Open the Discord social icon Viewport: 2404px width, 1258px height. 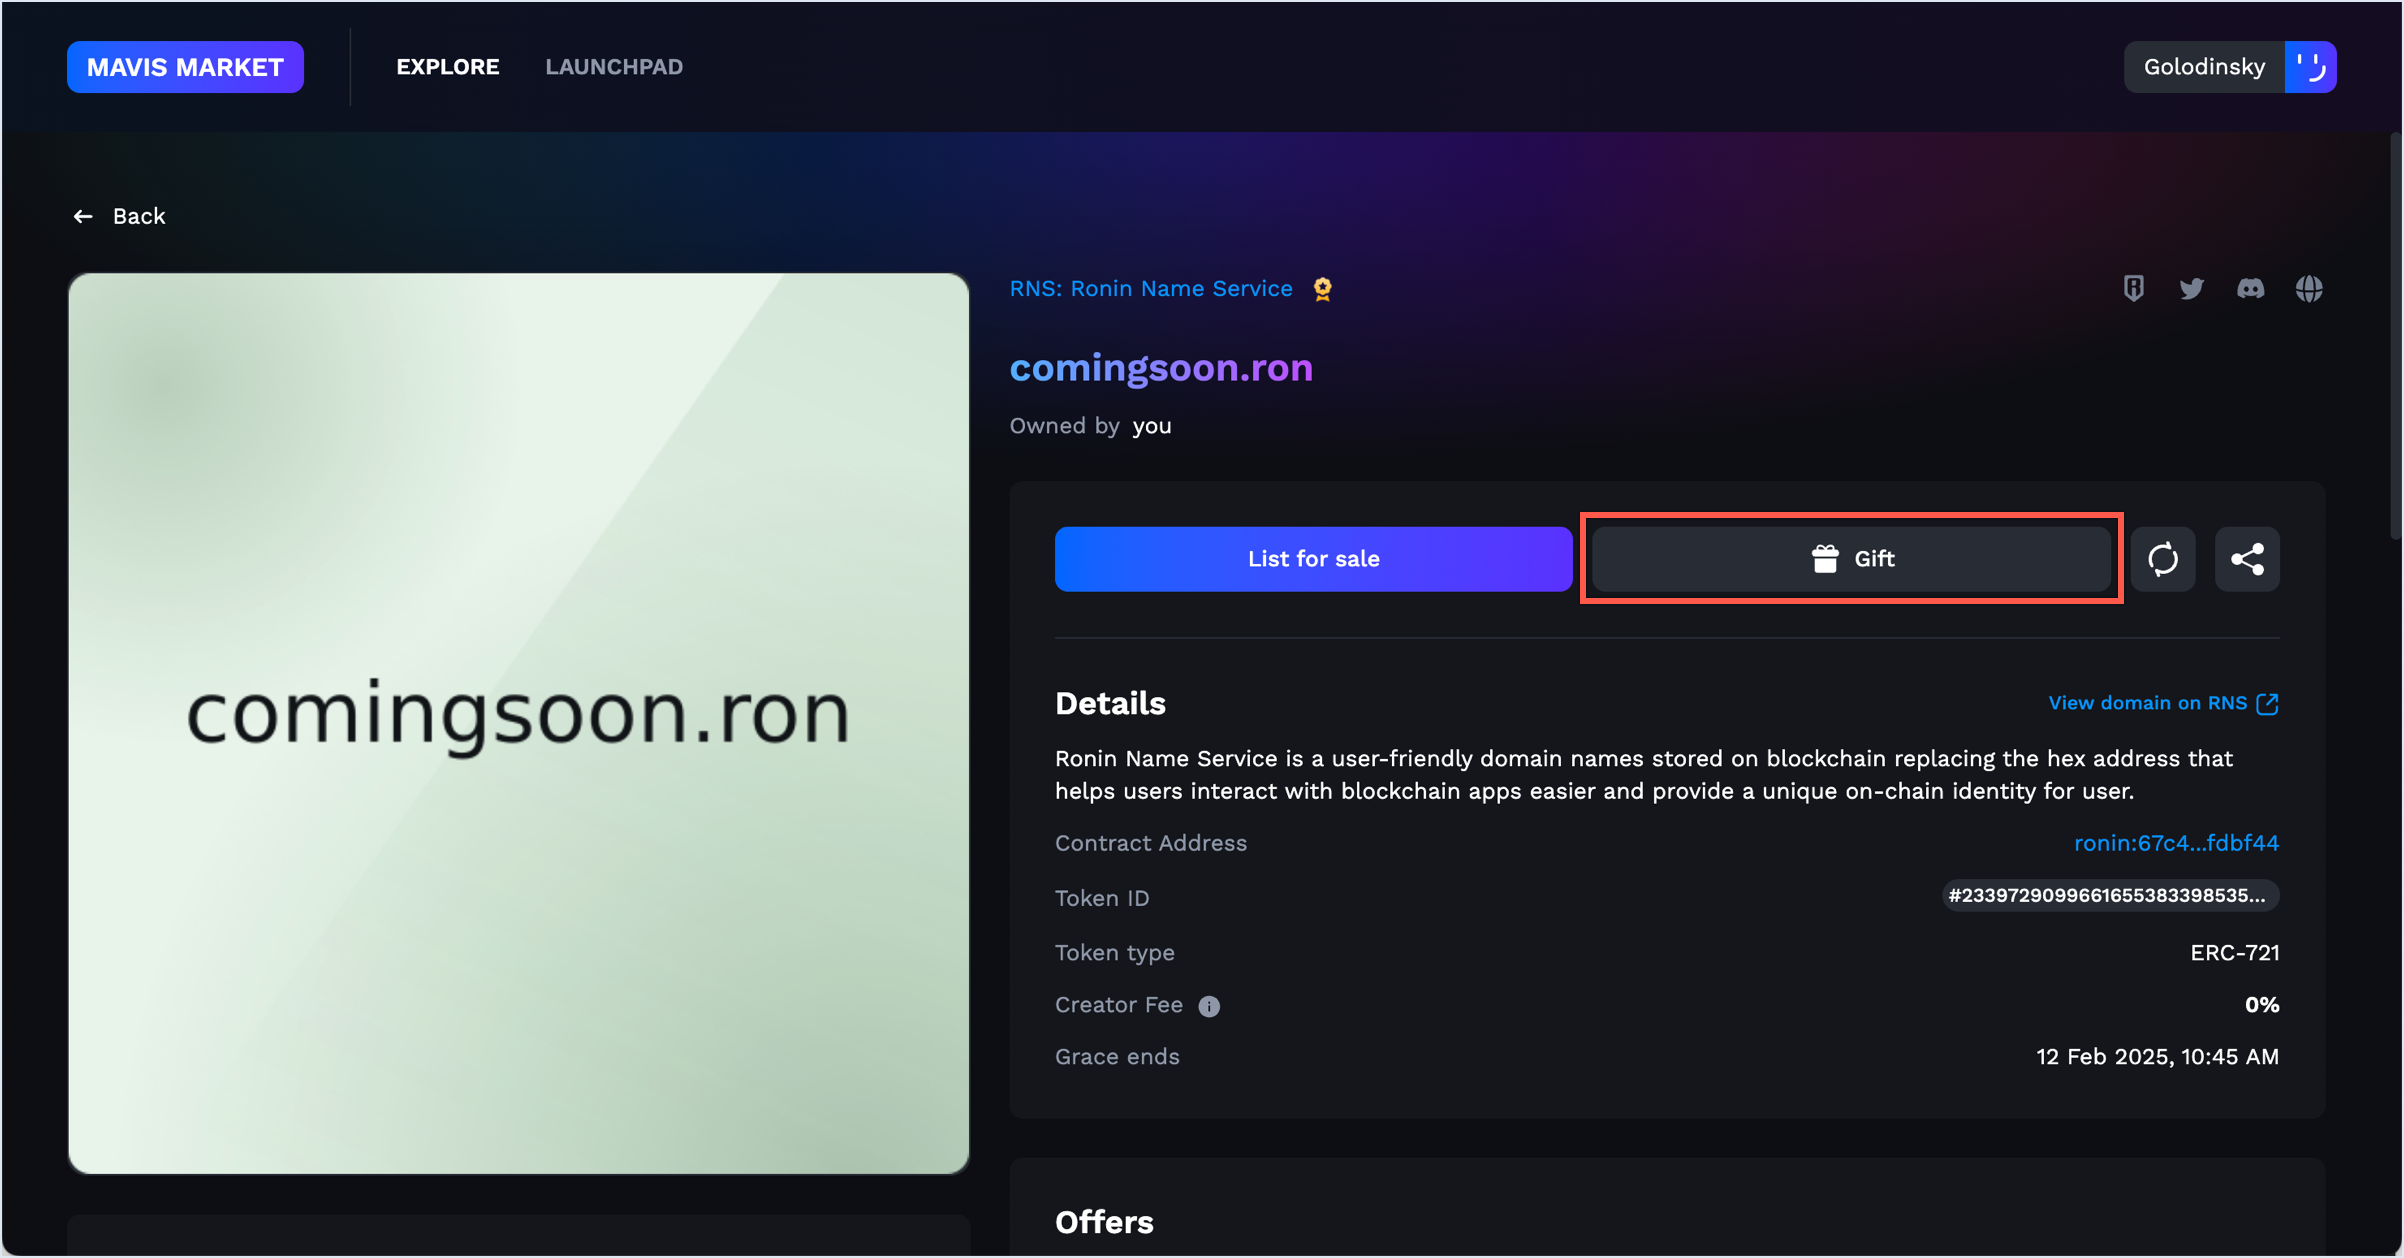pyautogui.click(x=2250, y=289)
